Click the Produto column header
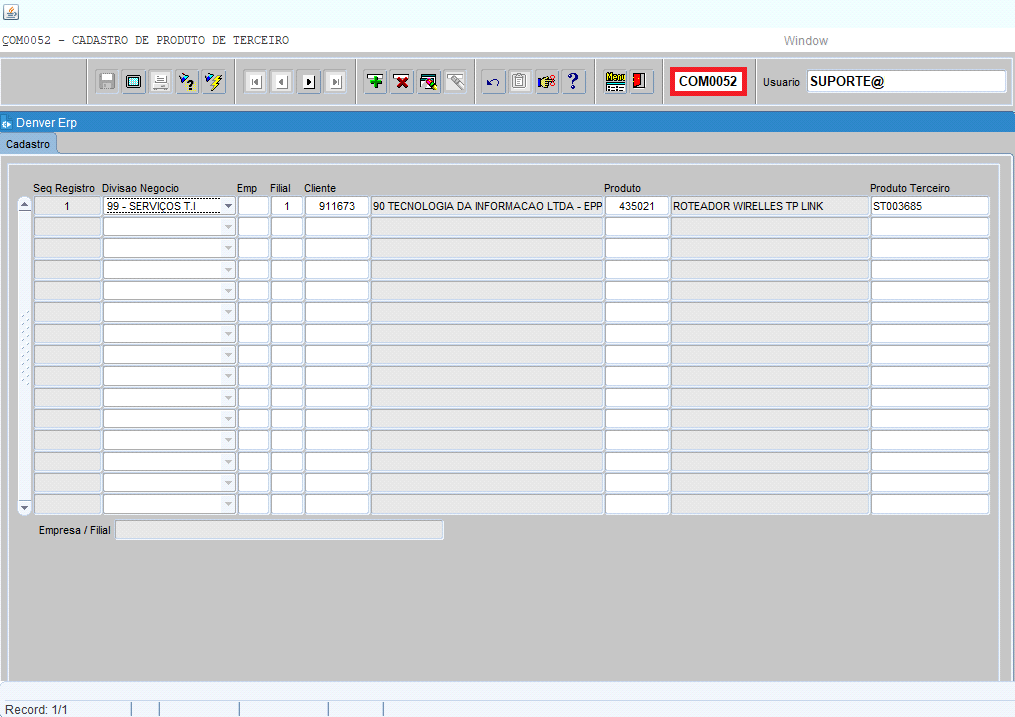The height and width of the screenshot is (717, 1015). (x=622, y=188)
